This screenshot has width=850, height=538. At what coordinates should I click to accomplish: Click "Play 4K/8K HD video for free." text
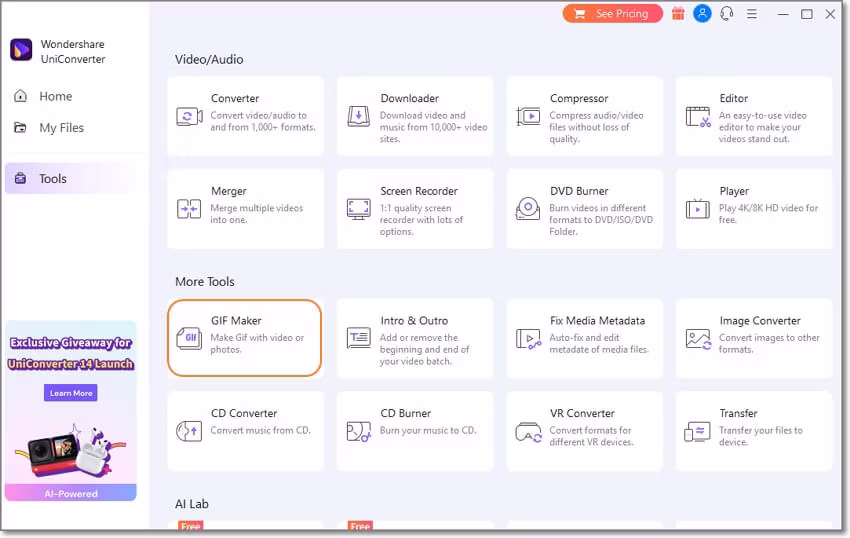[768, 214]
